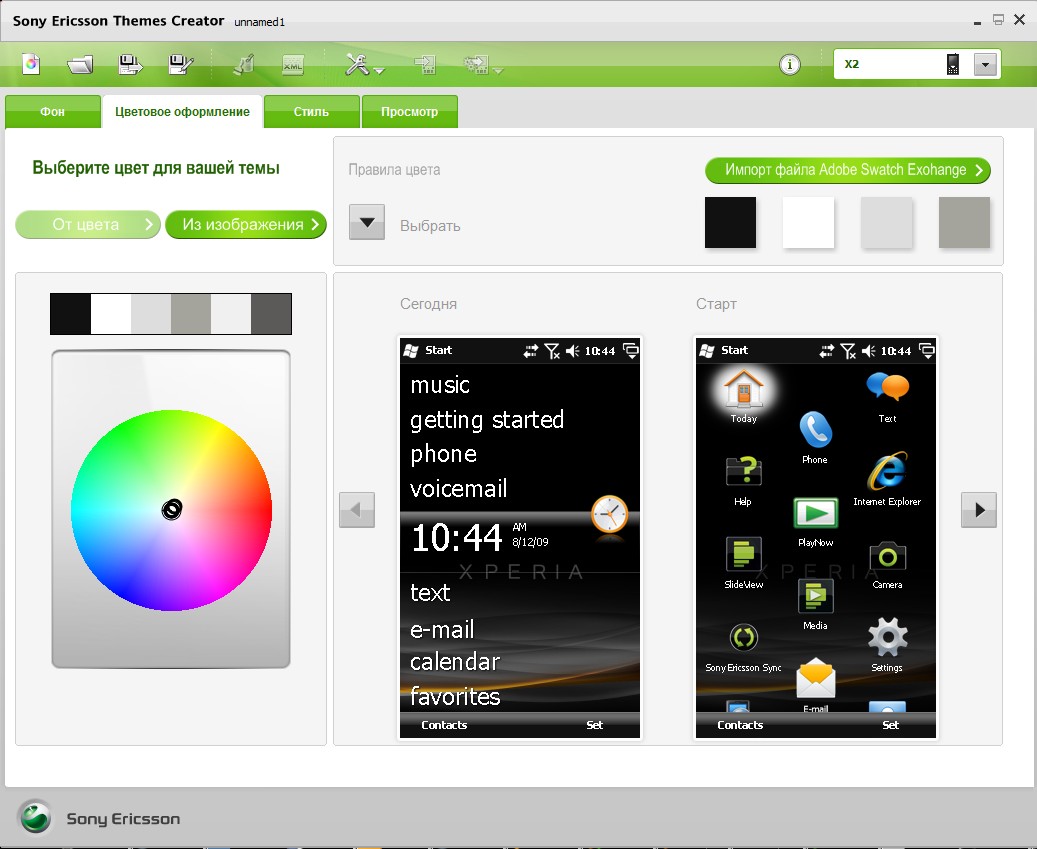Click the 10:44 clock text in Сегодня preview
The height and width of the screenshot is (849, 1037).
457,538
